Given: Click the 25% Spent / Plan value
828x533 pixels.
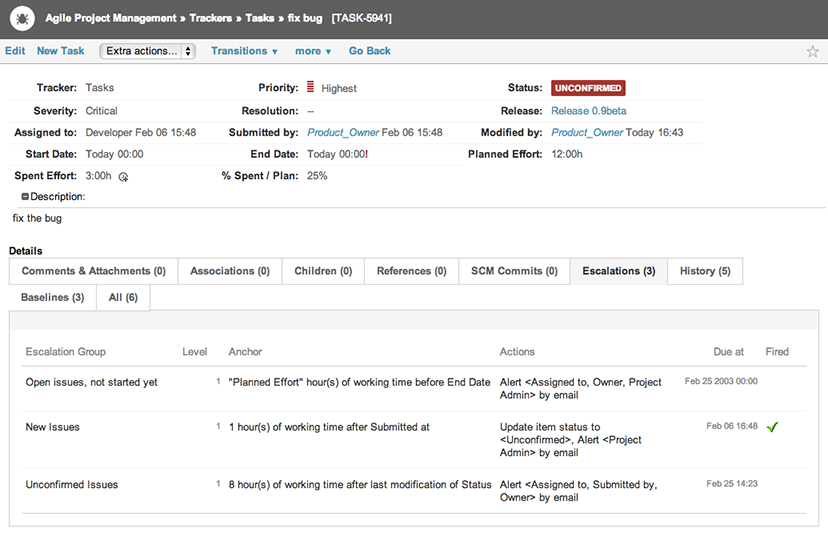Looking at the screenshot, I should coord(317,176).
